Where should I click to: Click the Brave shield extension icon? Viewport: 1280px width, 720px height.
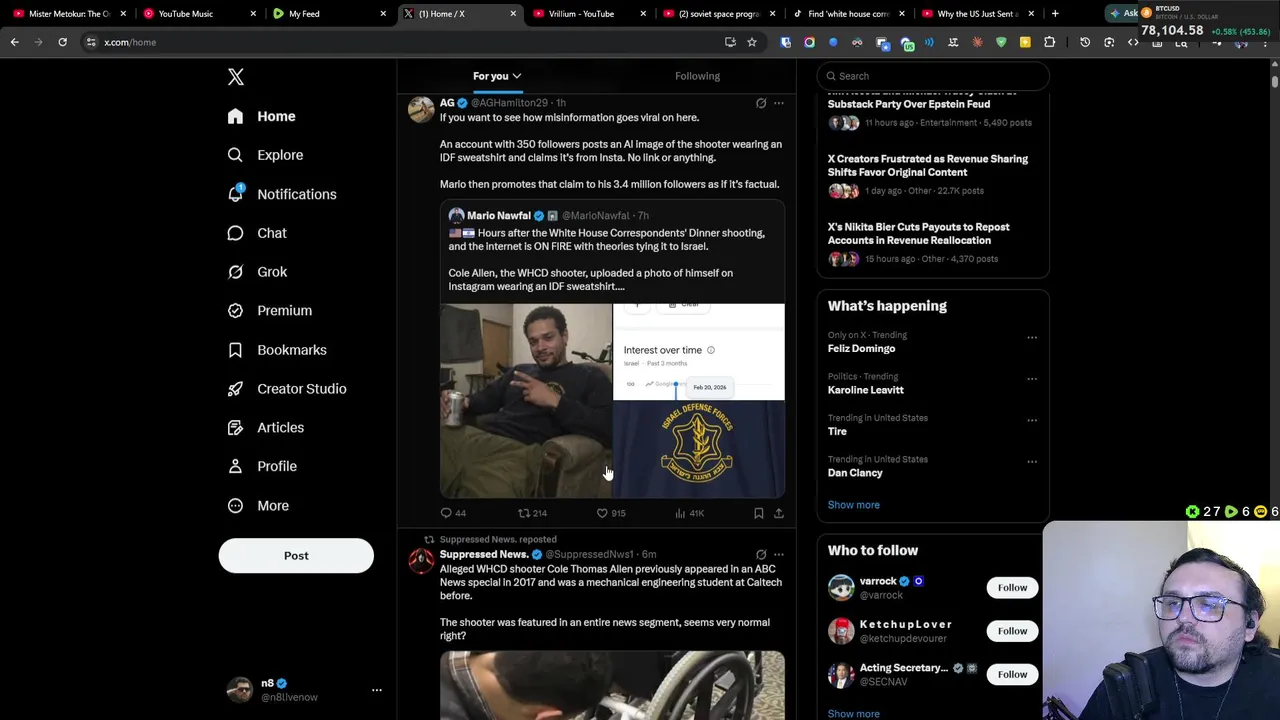pos(1001,42)
